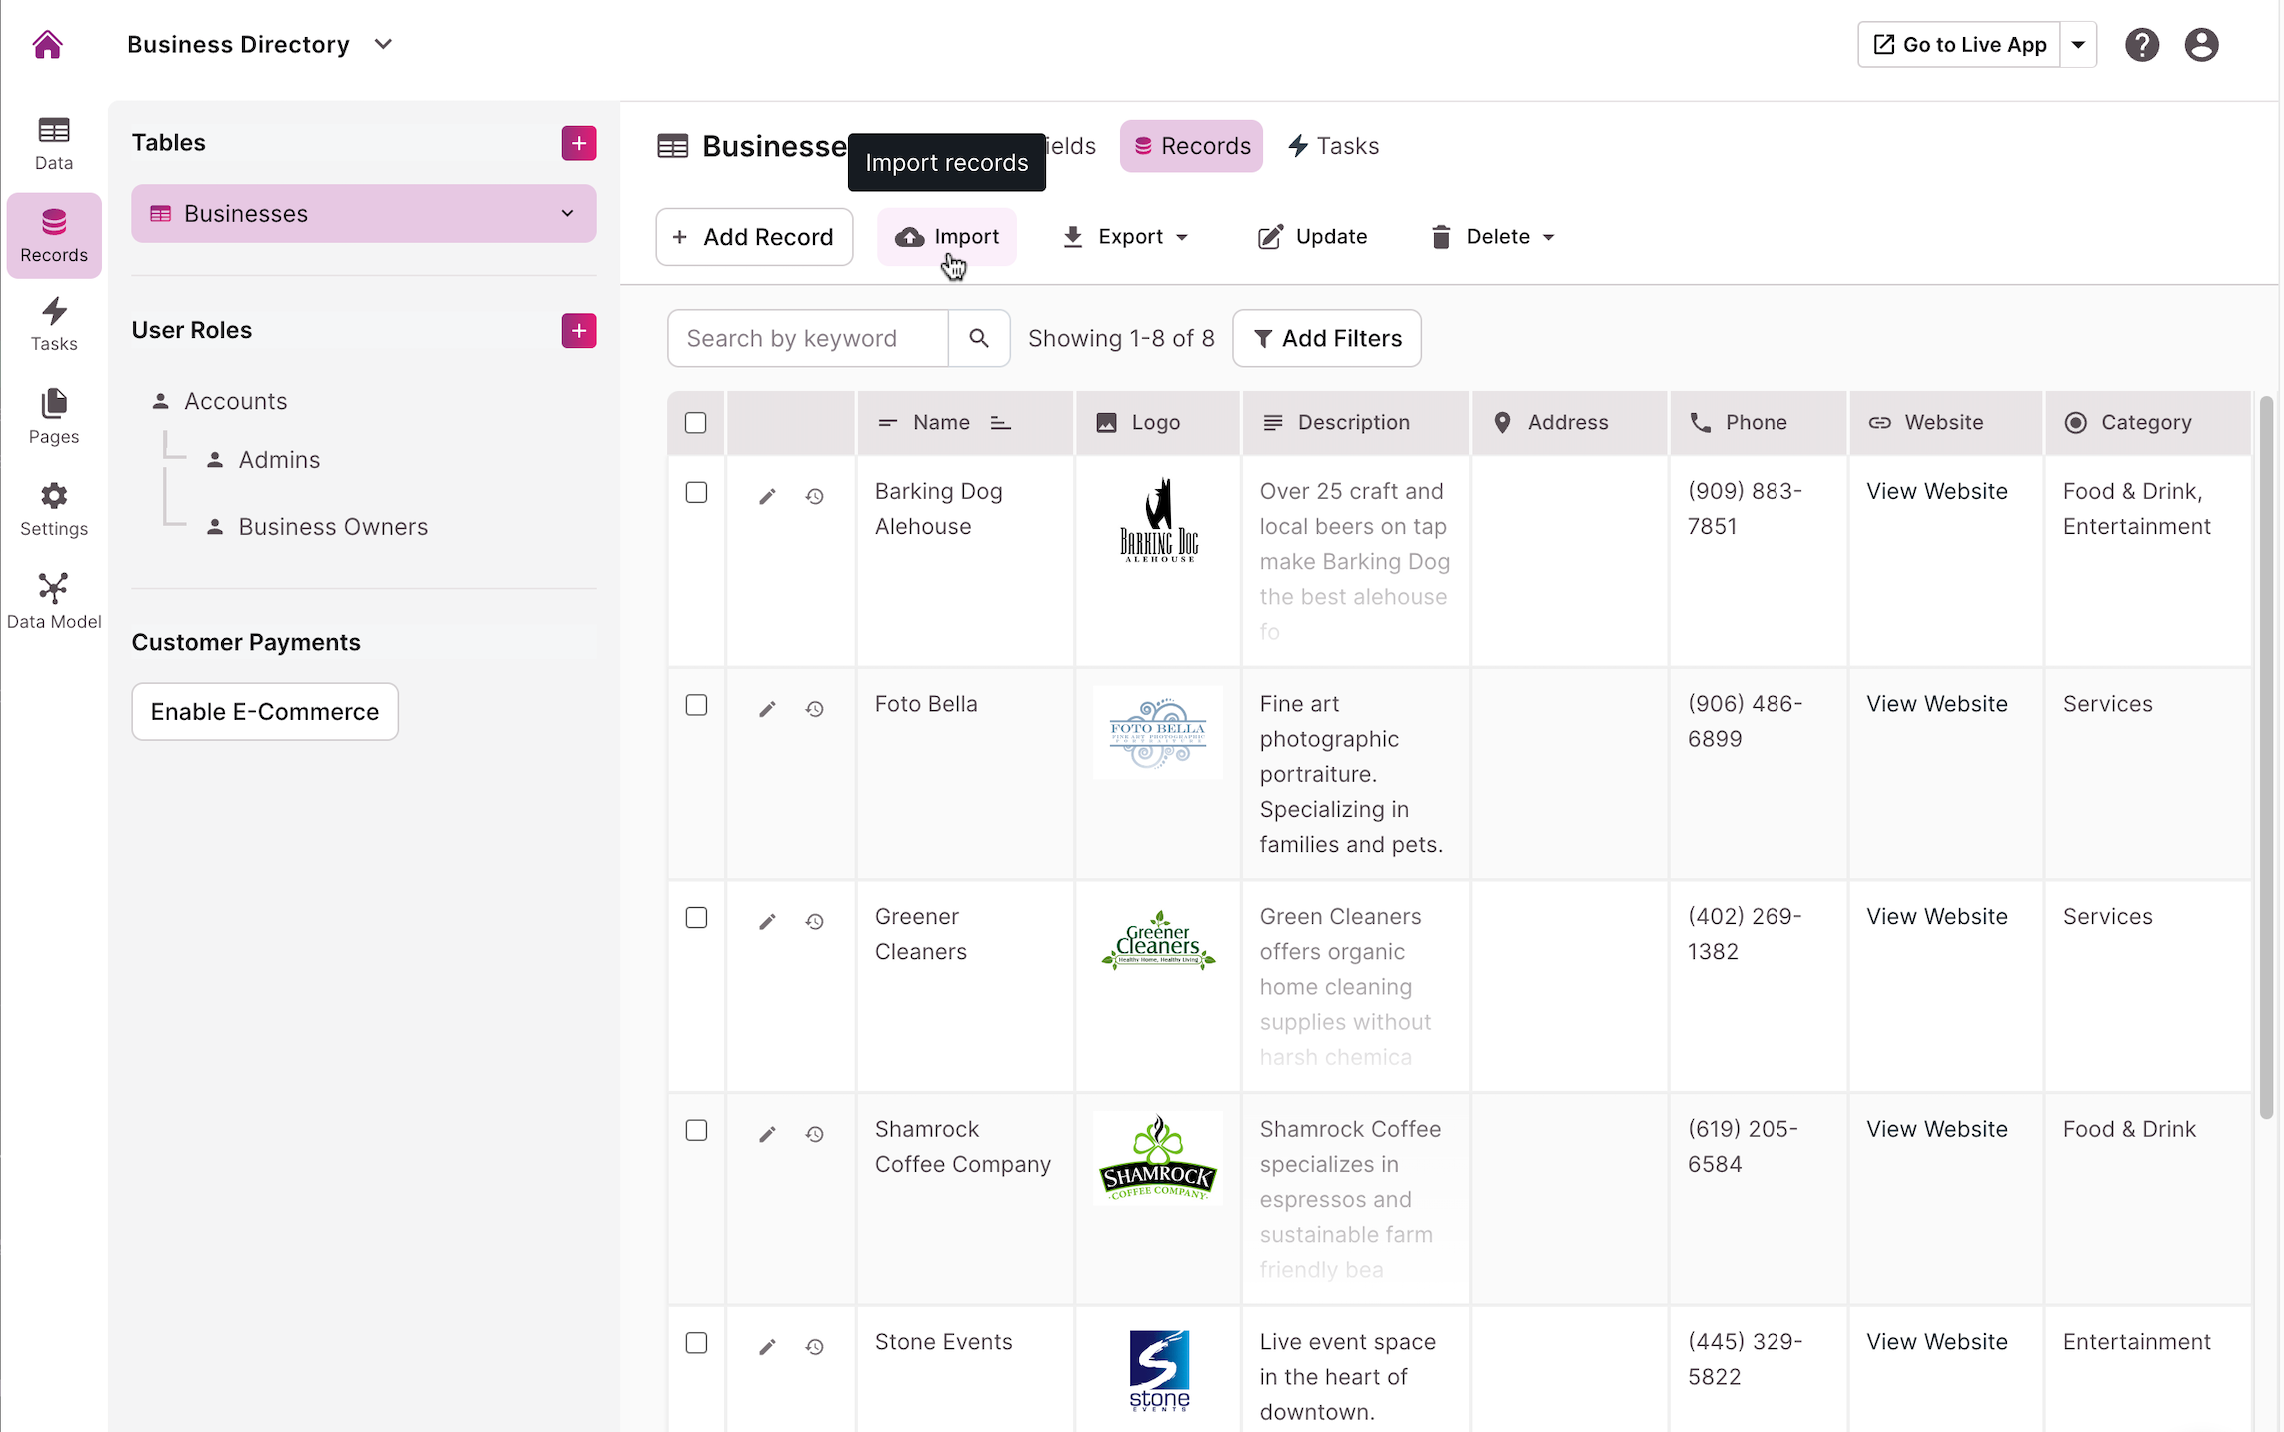View history of Foto Bella record

point(815,709)
